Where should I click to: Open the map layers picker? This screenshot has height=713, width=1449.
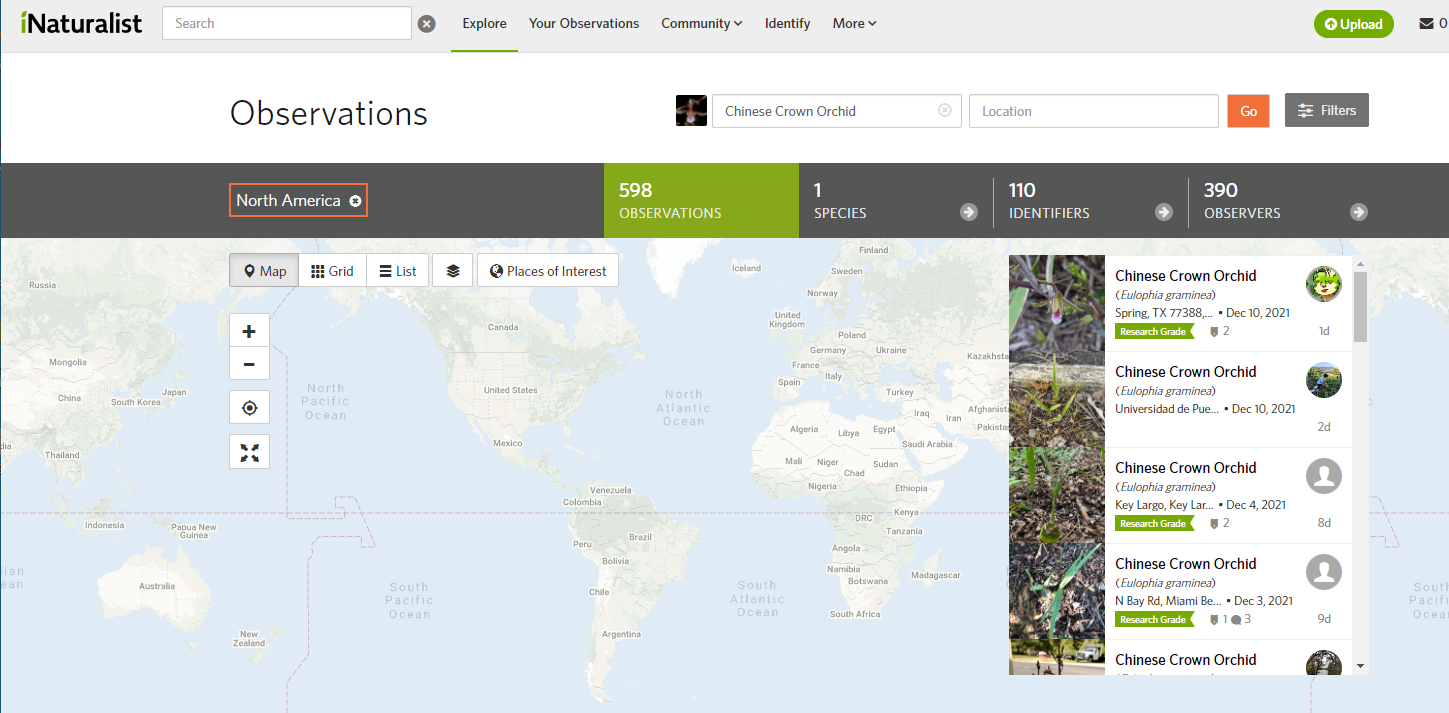tap(452, 270)
